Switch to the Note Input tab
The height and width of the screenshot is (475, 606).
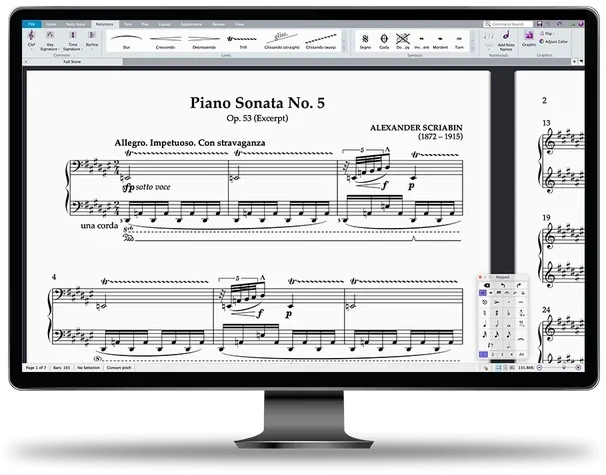pos(76,24)
